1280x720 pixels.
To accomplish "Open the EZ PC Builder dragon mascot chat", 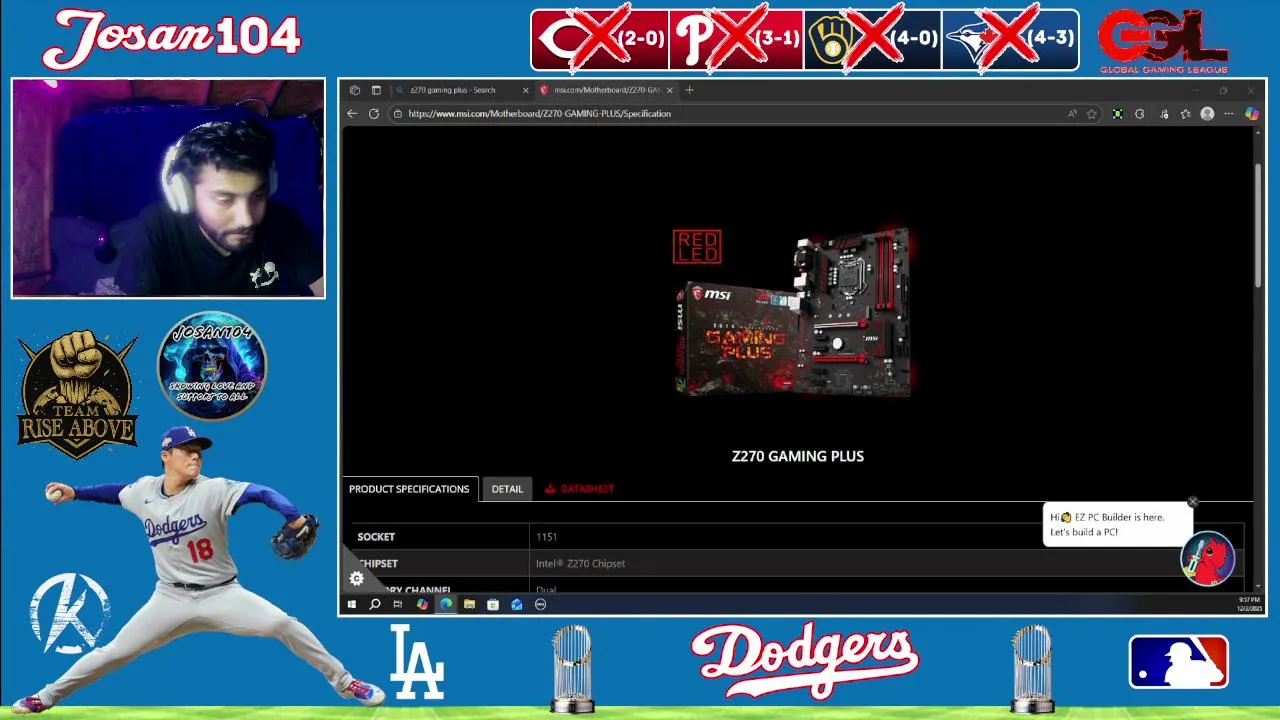I will click(1208, 559).
